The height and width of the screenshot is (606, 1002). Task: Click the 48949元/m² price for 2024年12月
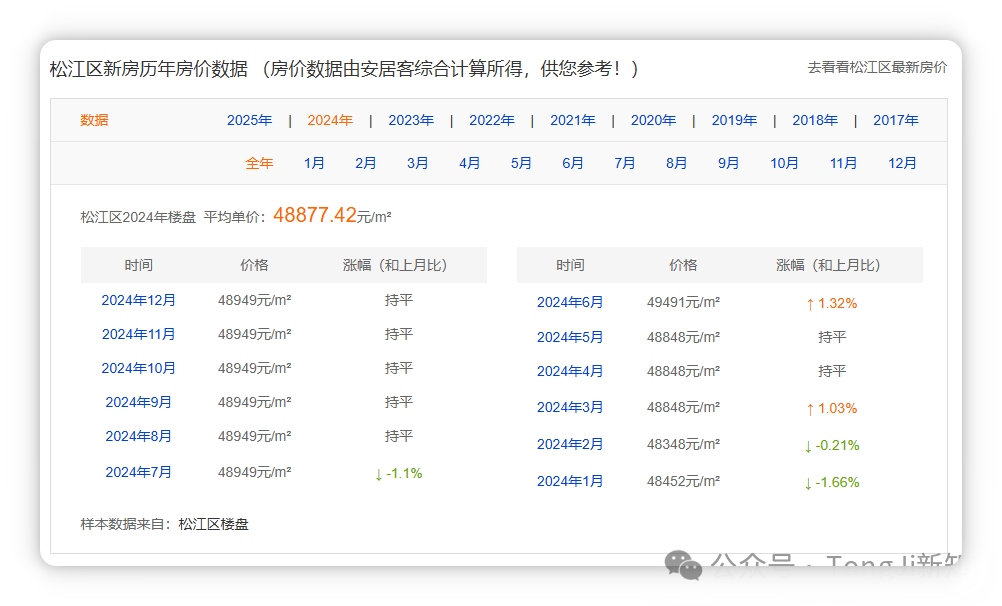[254, 300]
